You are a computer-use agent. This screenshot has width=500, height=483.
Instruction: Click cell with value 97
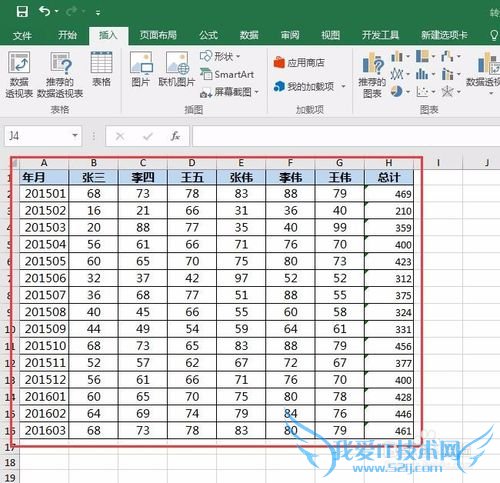coord(241,278)
